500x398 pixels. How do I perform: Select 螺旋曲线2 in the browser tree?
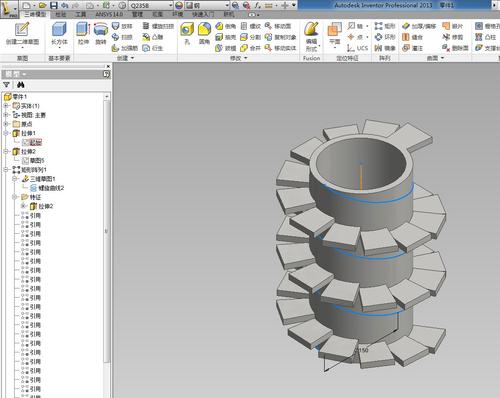click(x=47, y=188)
